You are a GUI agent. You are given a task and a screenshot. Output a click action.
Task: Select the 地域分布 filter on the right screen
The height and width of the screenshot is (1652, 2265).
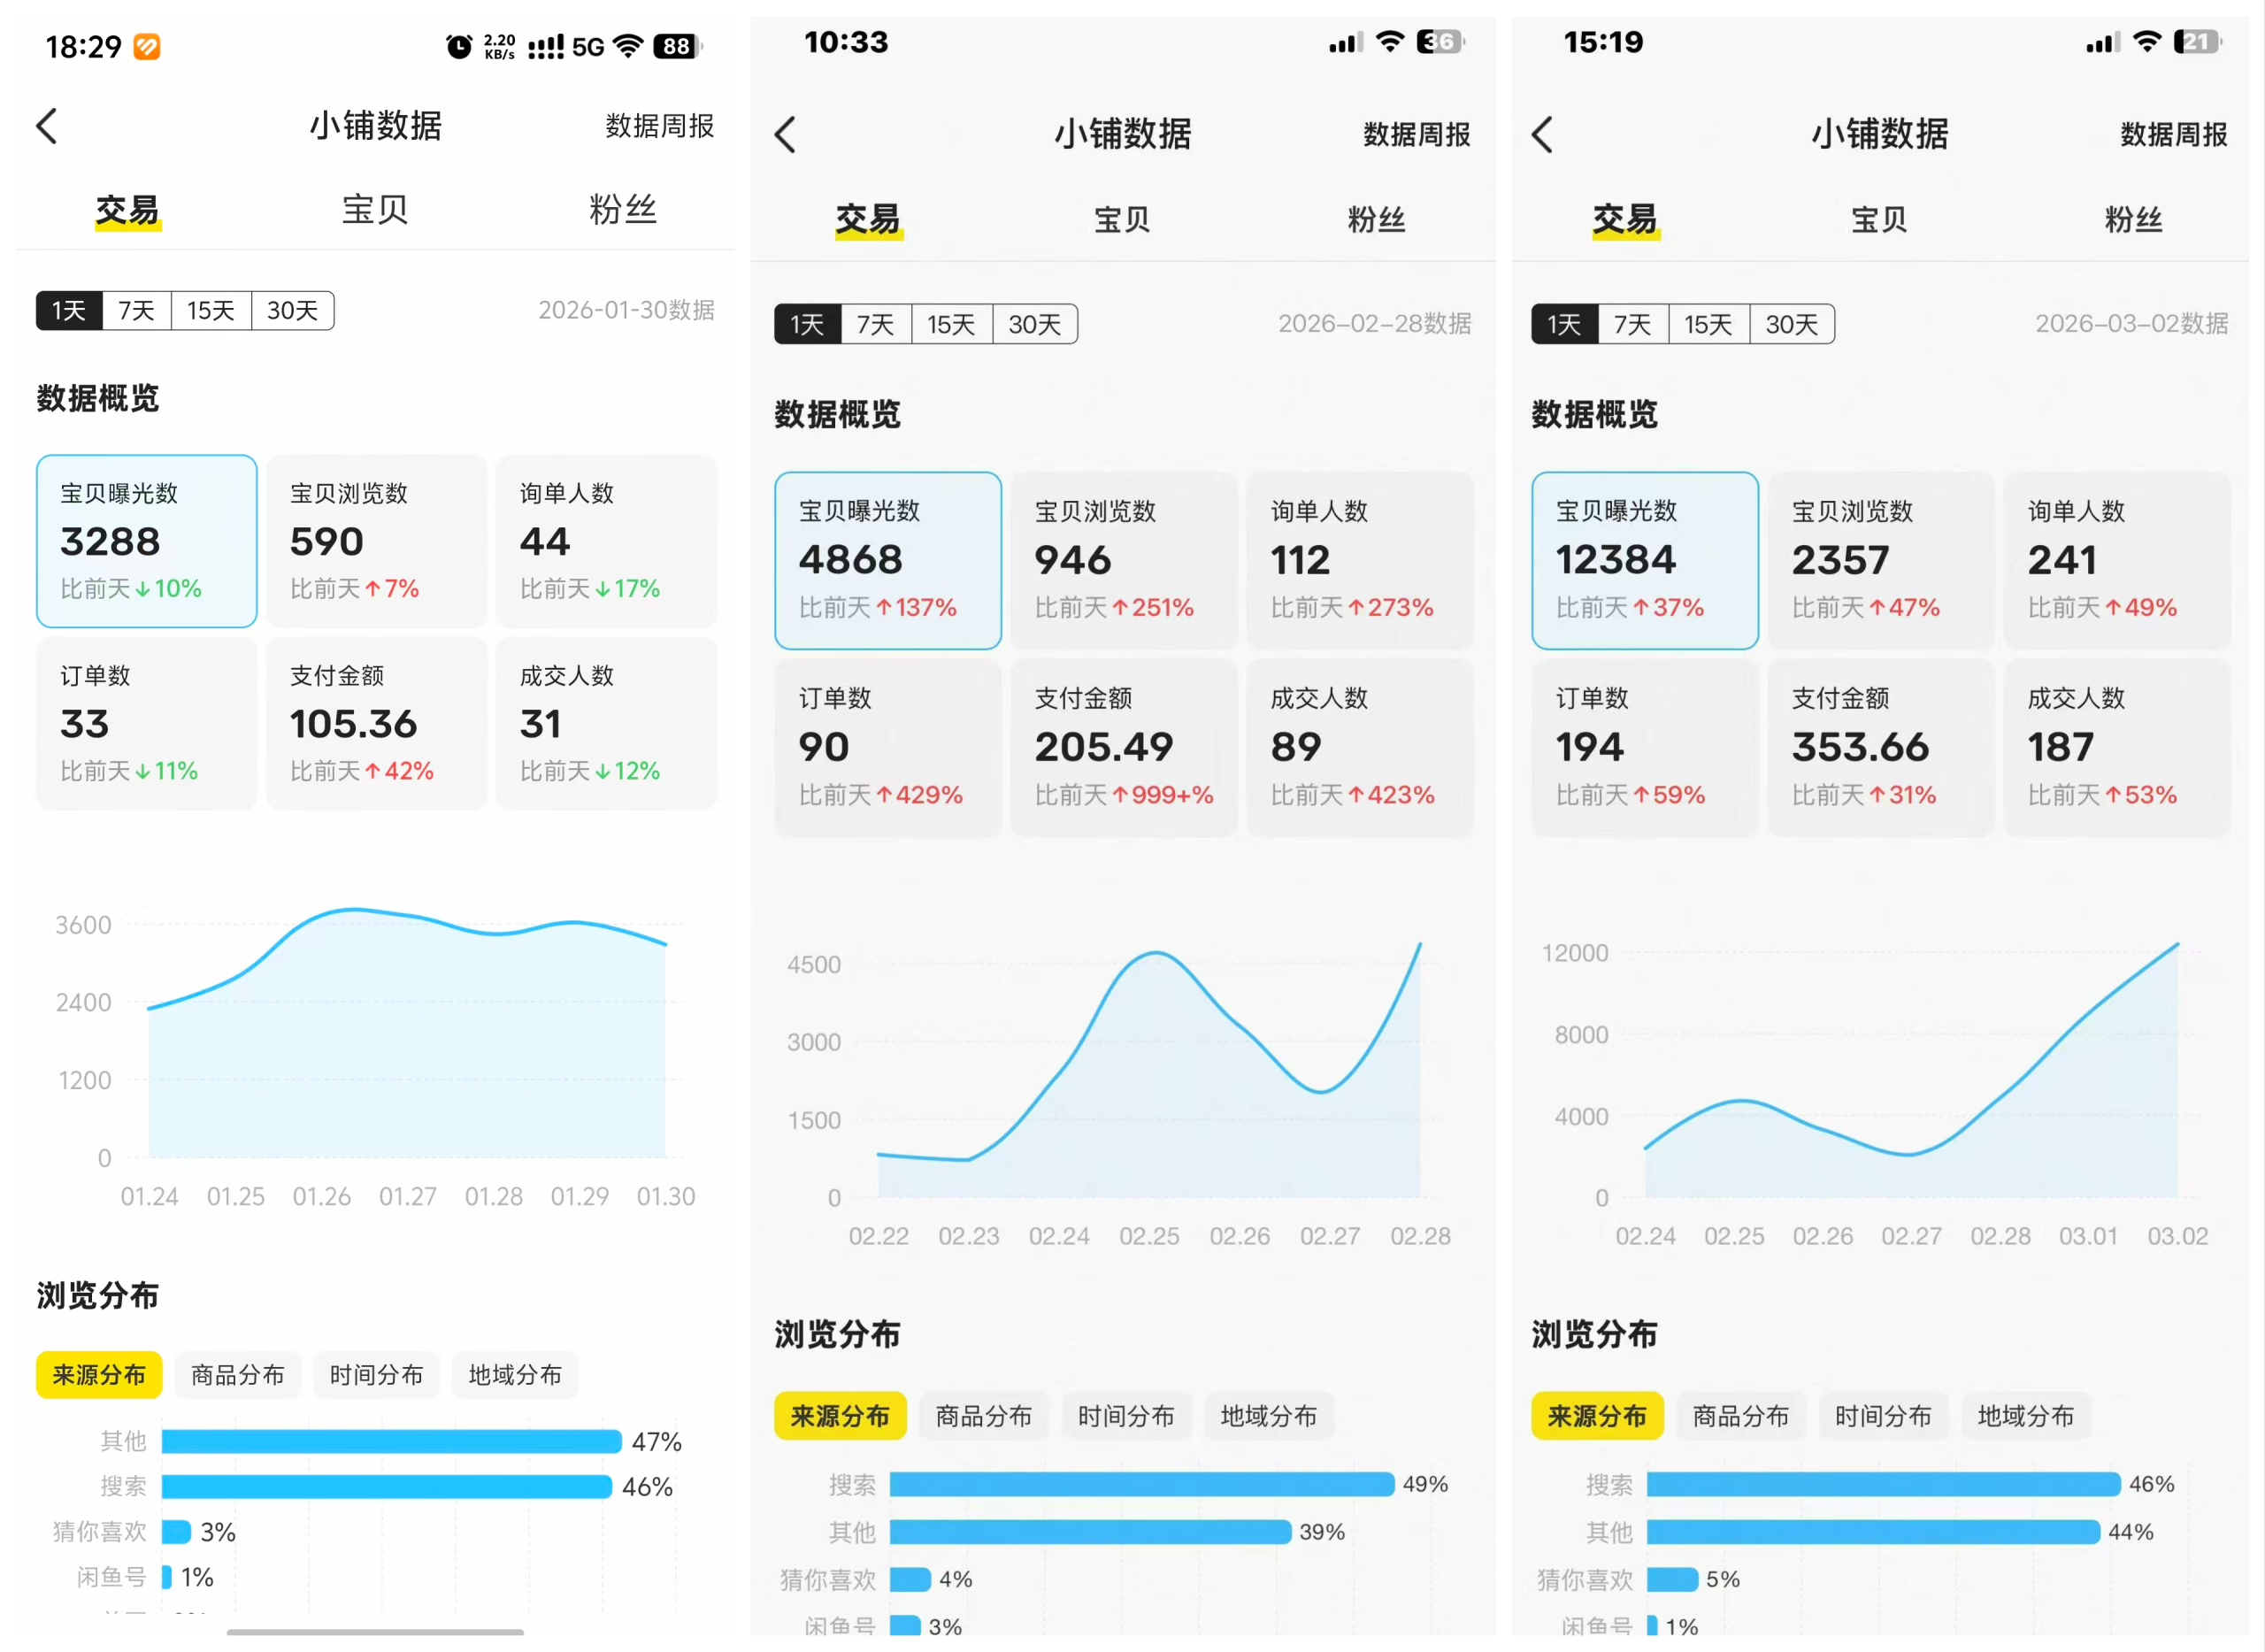(x=2026, y=1415)
